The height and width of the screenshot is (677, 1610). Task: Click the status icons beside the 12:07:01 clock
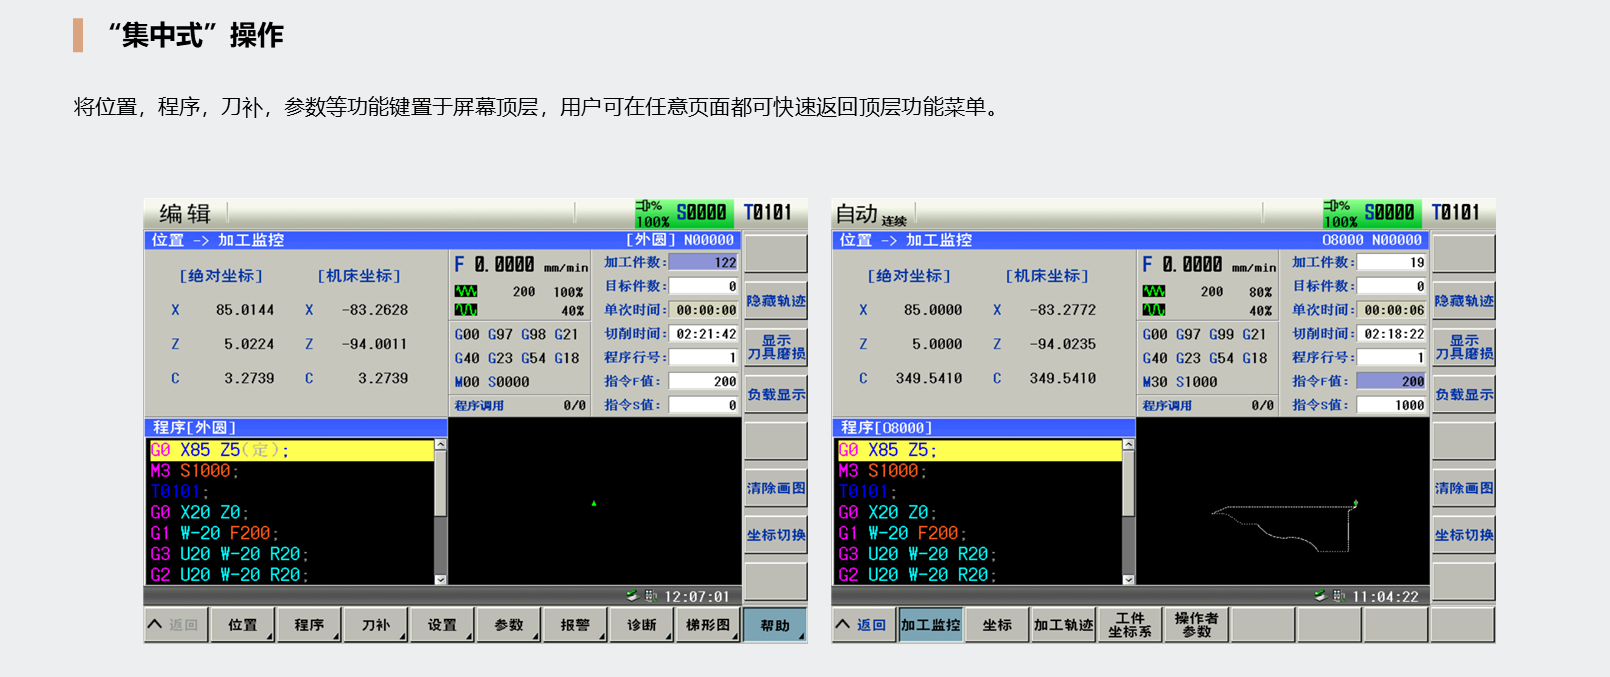pyautogui.click(x=640, y=596)
